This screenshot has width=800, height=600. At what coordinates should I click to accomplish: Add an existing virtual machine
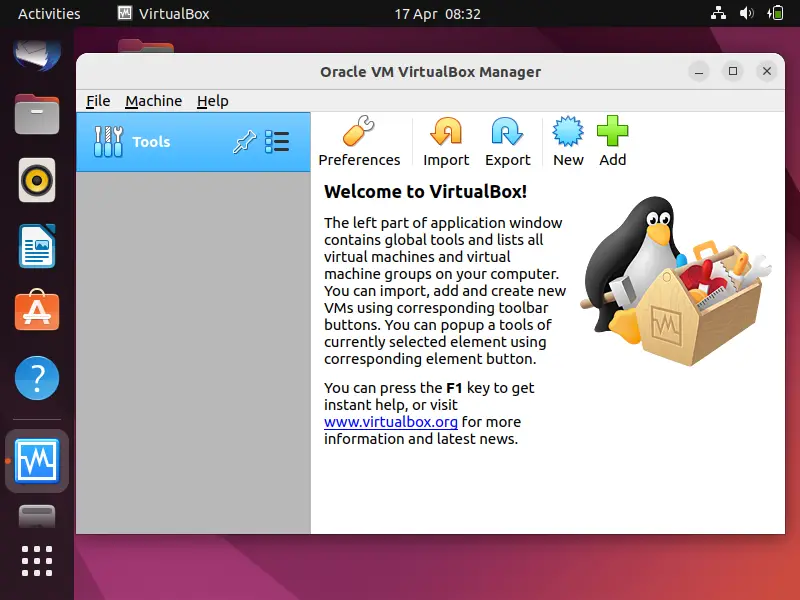coord(612,141)
